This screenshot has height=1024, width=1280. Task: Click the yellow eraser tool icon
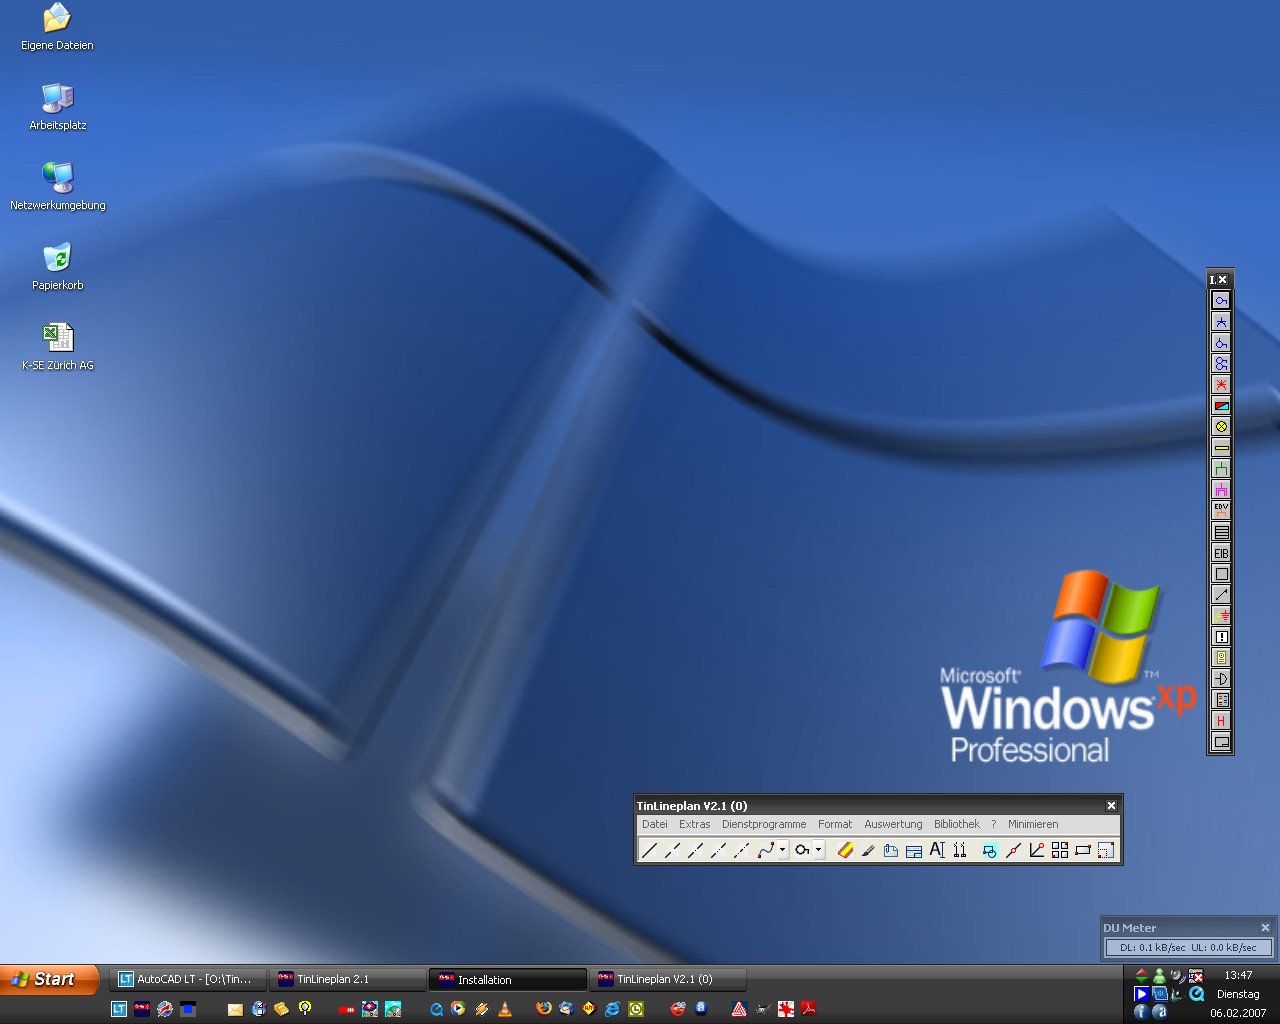(x=845, y=850)
